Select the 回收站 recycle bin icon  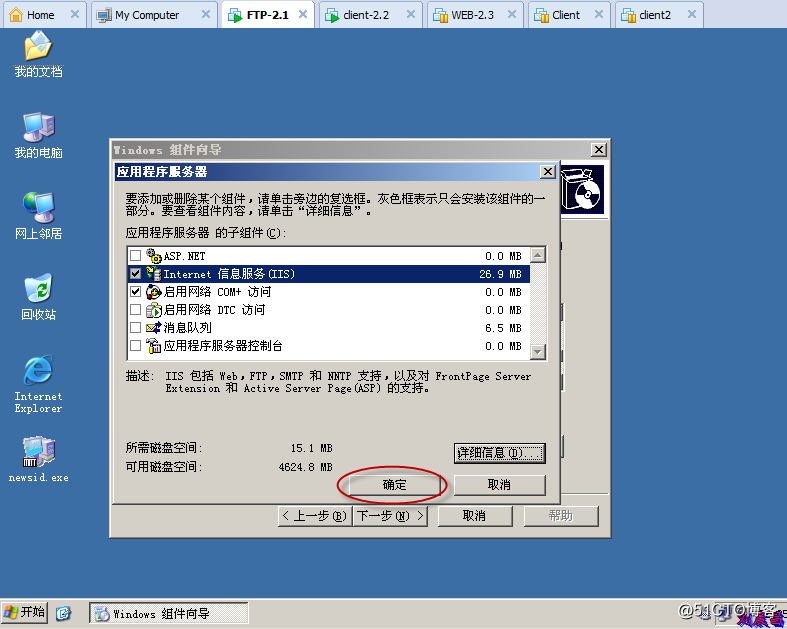[38, 297]
